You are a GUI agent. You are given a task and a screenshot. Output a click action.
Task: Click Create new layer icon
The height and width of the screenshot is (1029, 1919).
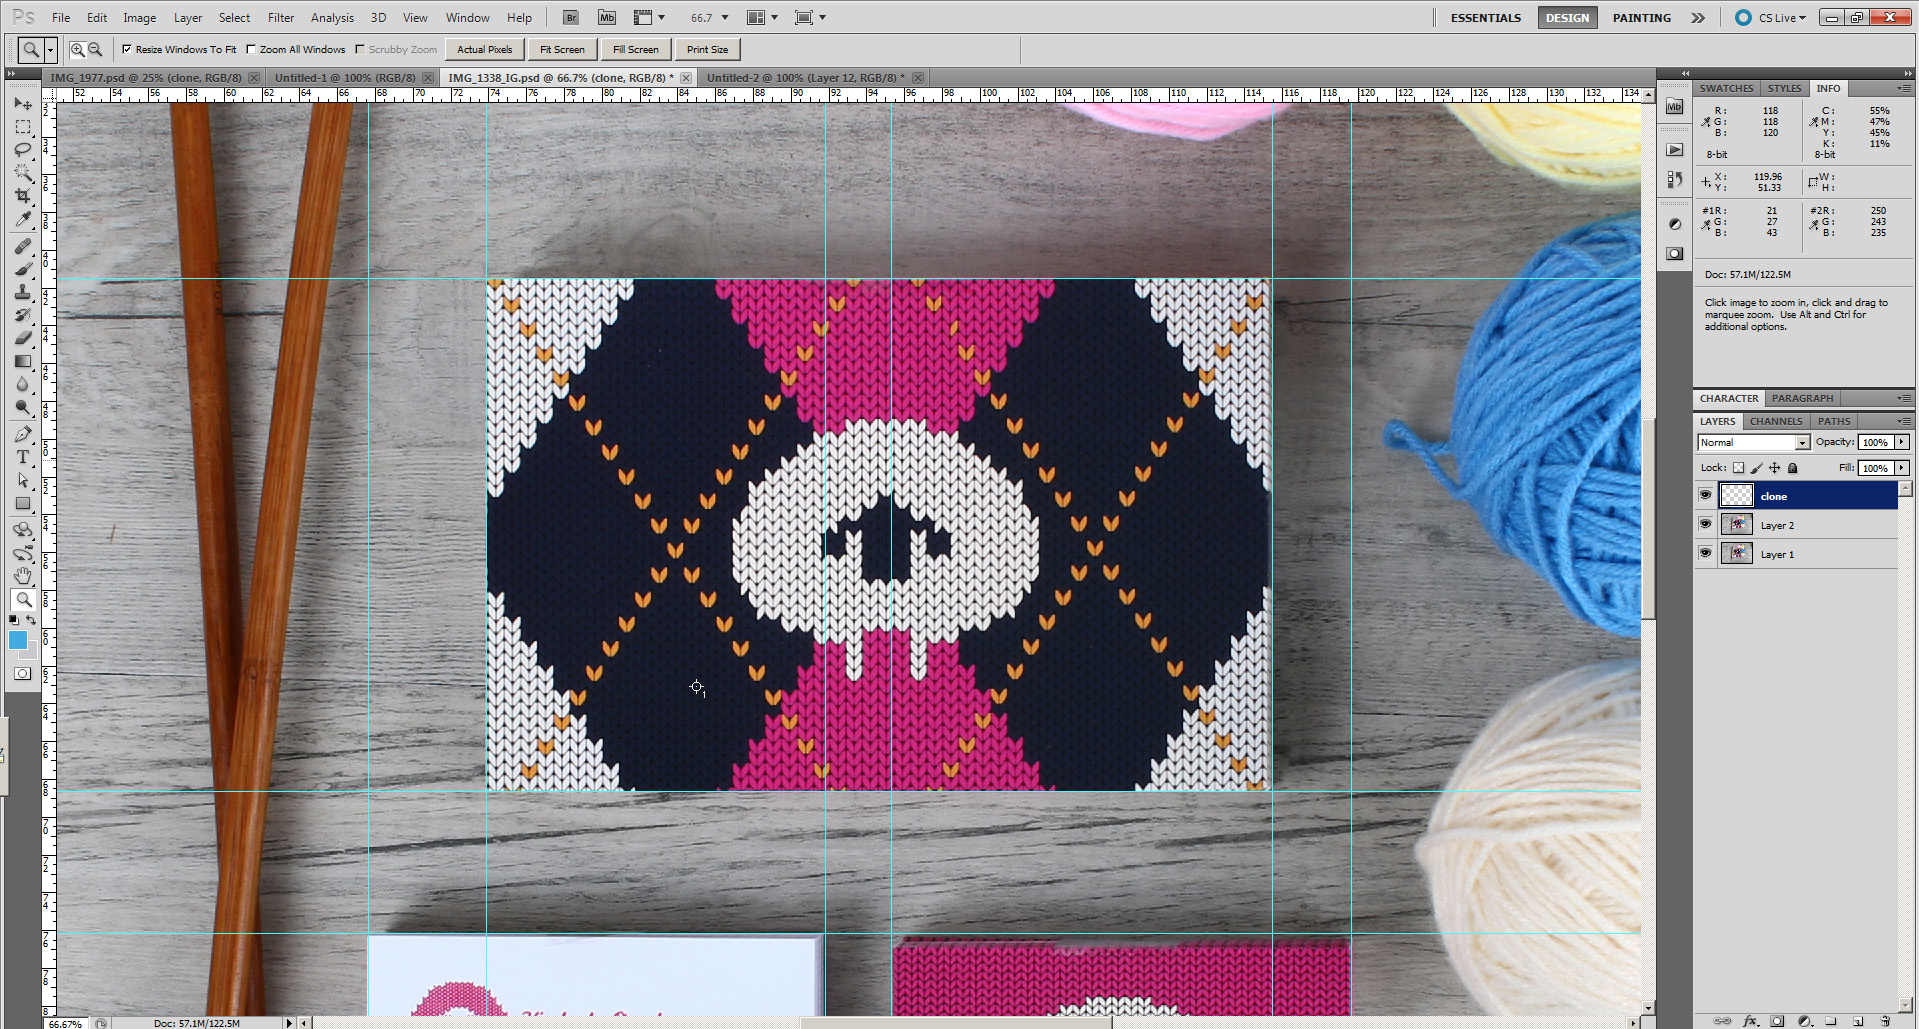point(1858,1021)
